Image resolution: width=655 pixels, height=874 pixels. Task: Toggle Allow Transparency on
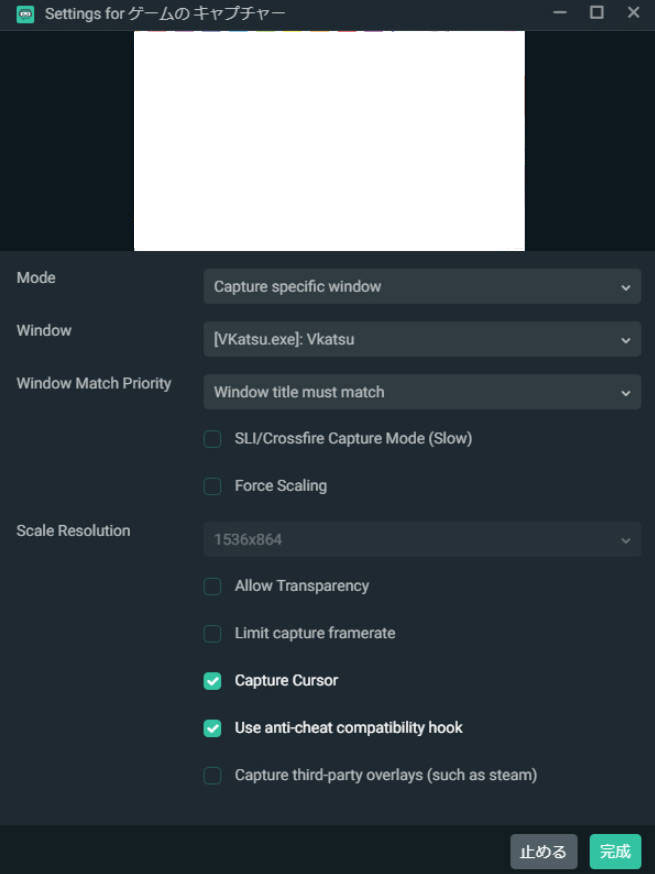[212, 586]
